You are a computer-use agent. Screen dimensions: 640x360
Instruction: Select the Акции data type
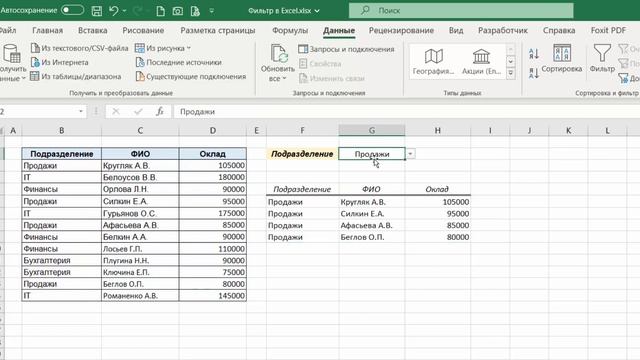pyautogui.click(x=481, y=61)
